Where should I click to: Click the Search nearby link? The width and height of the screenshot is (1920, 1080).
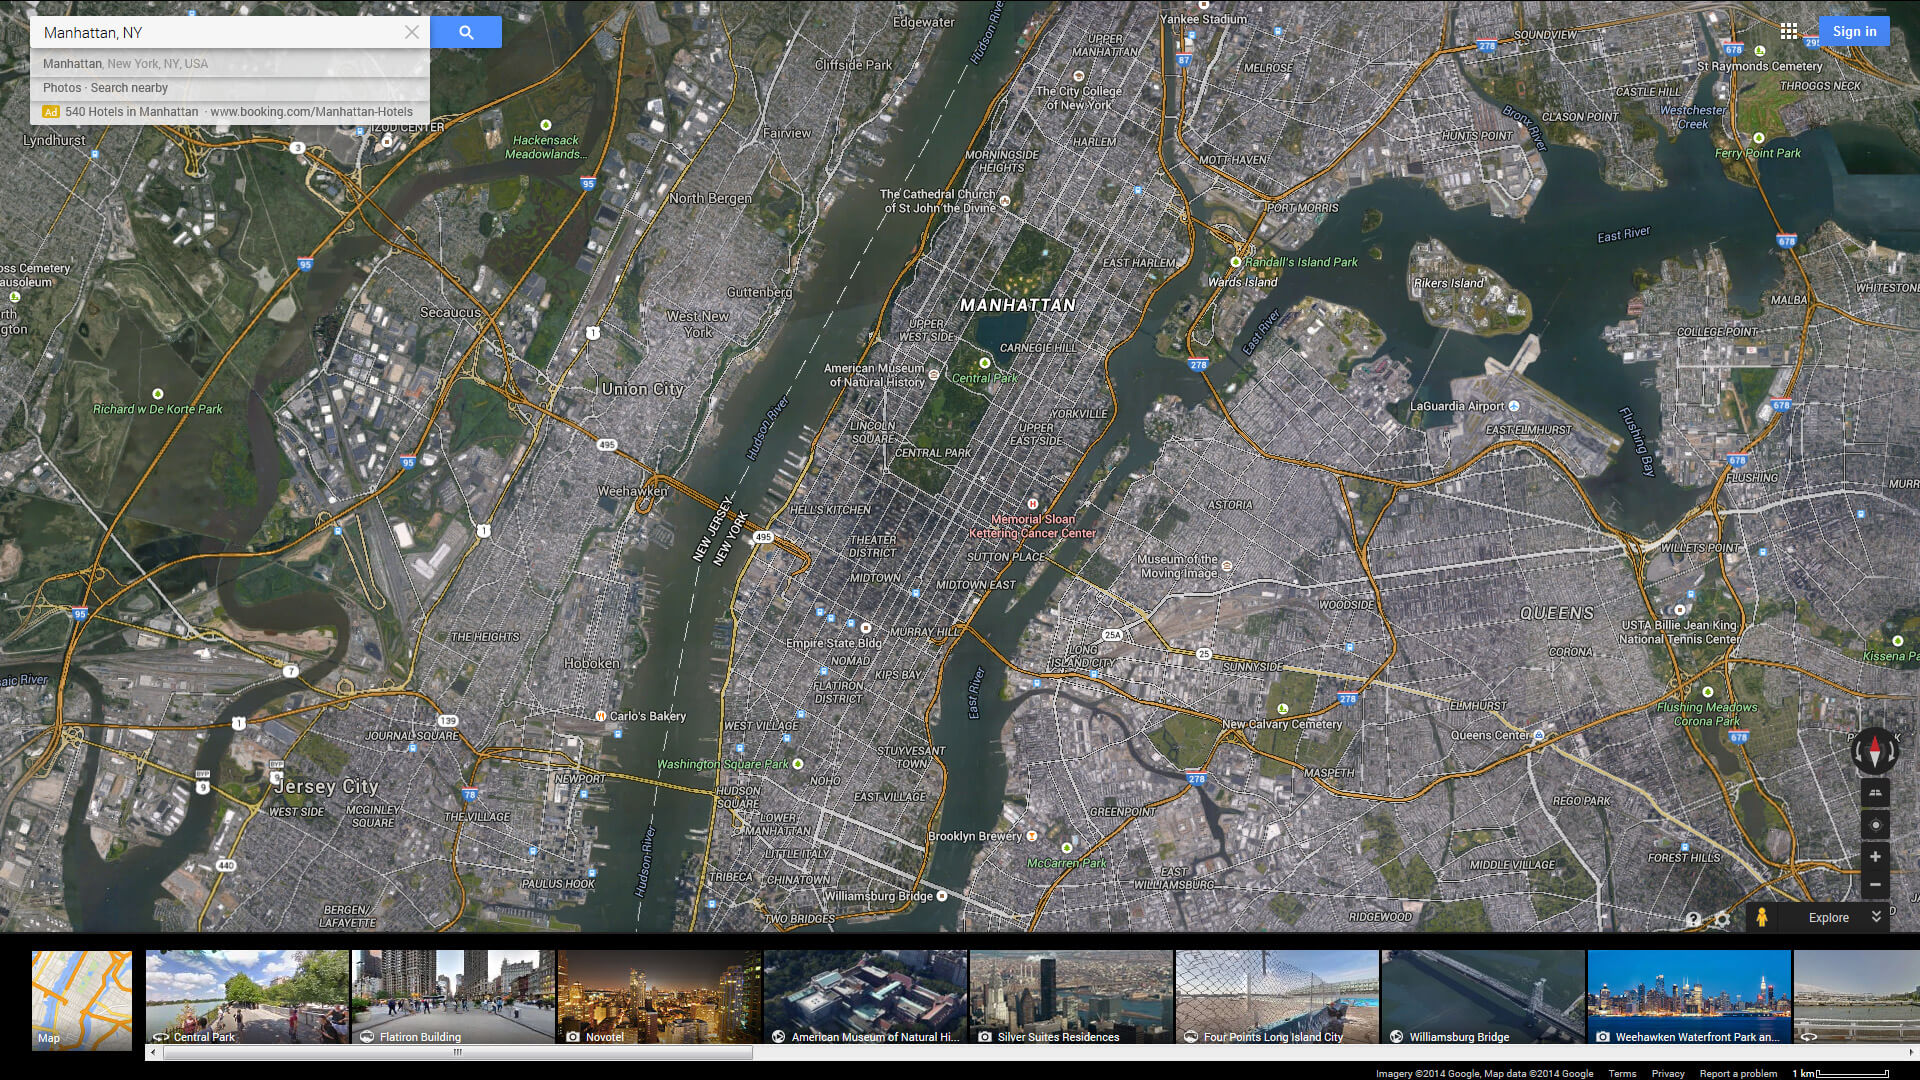tap(129, 88)
